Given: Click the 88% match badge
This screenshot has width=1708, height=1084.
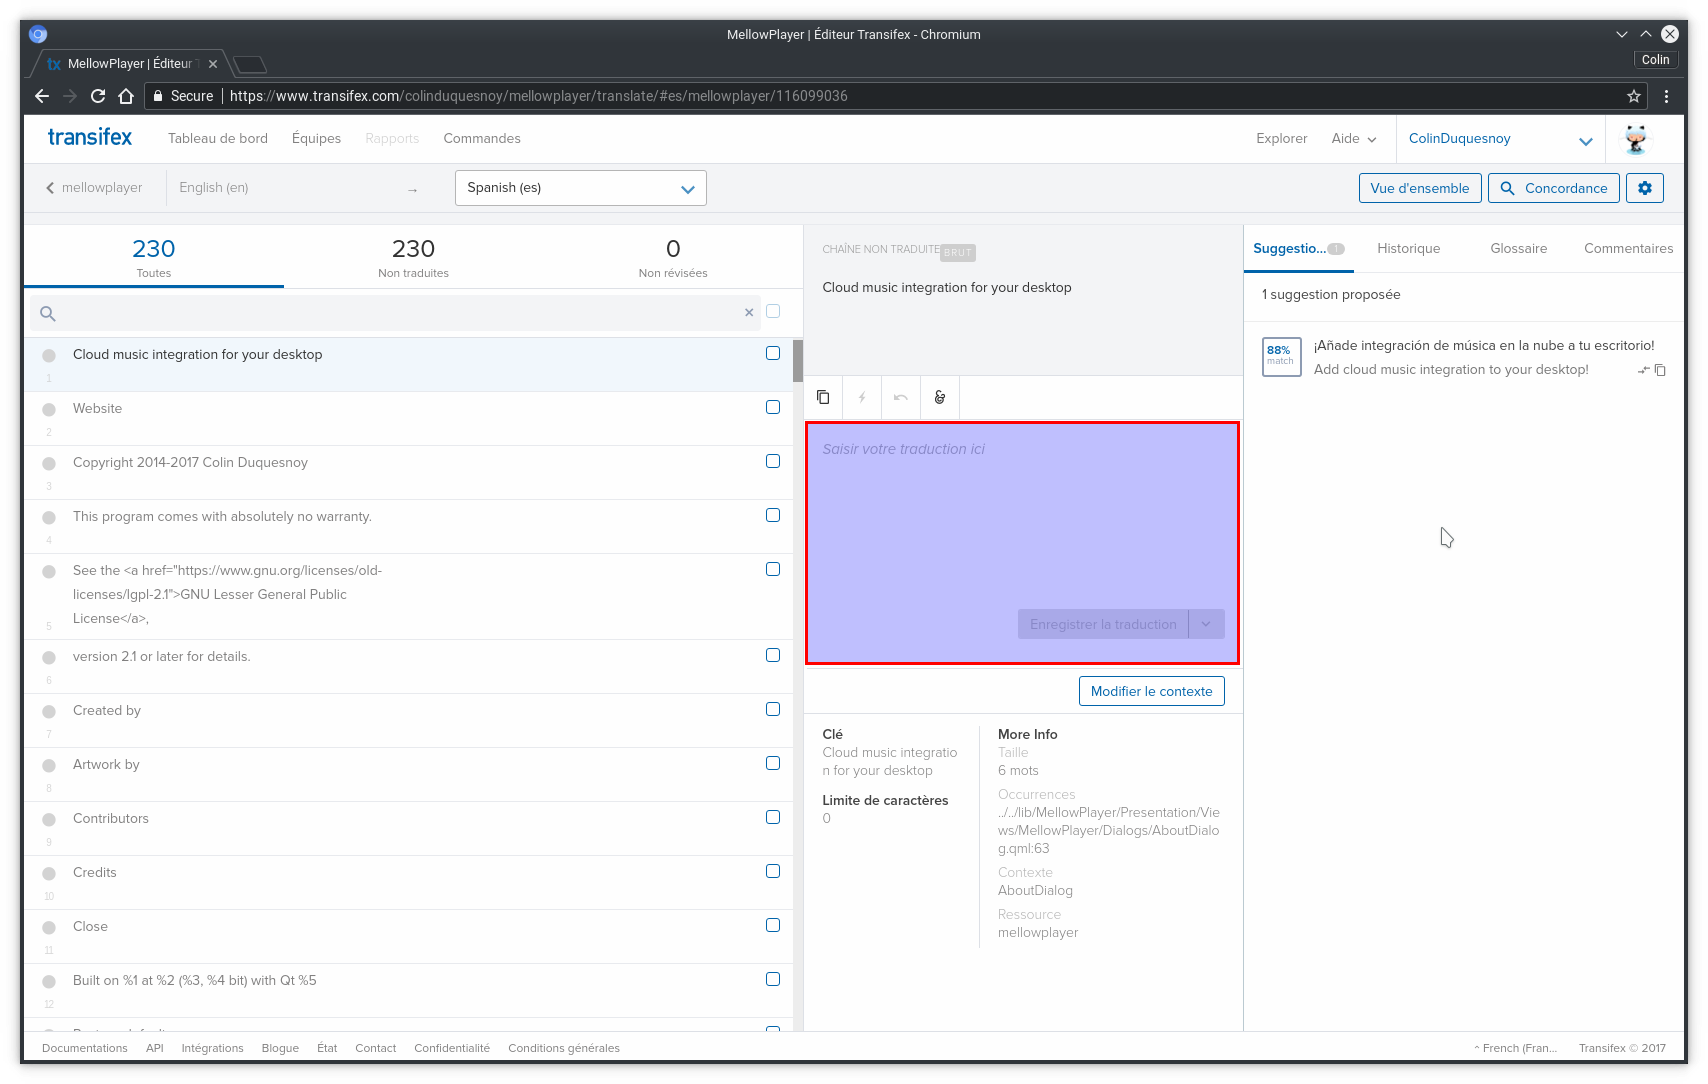Looking at the screenshot, I should (1281, 356).
